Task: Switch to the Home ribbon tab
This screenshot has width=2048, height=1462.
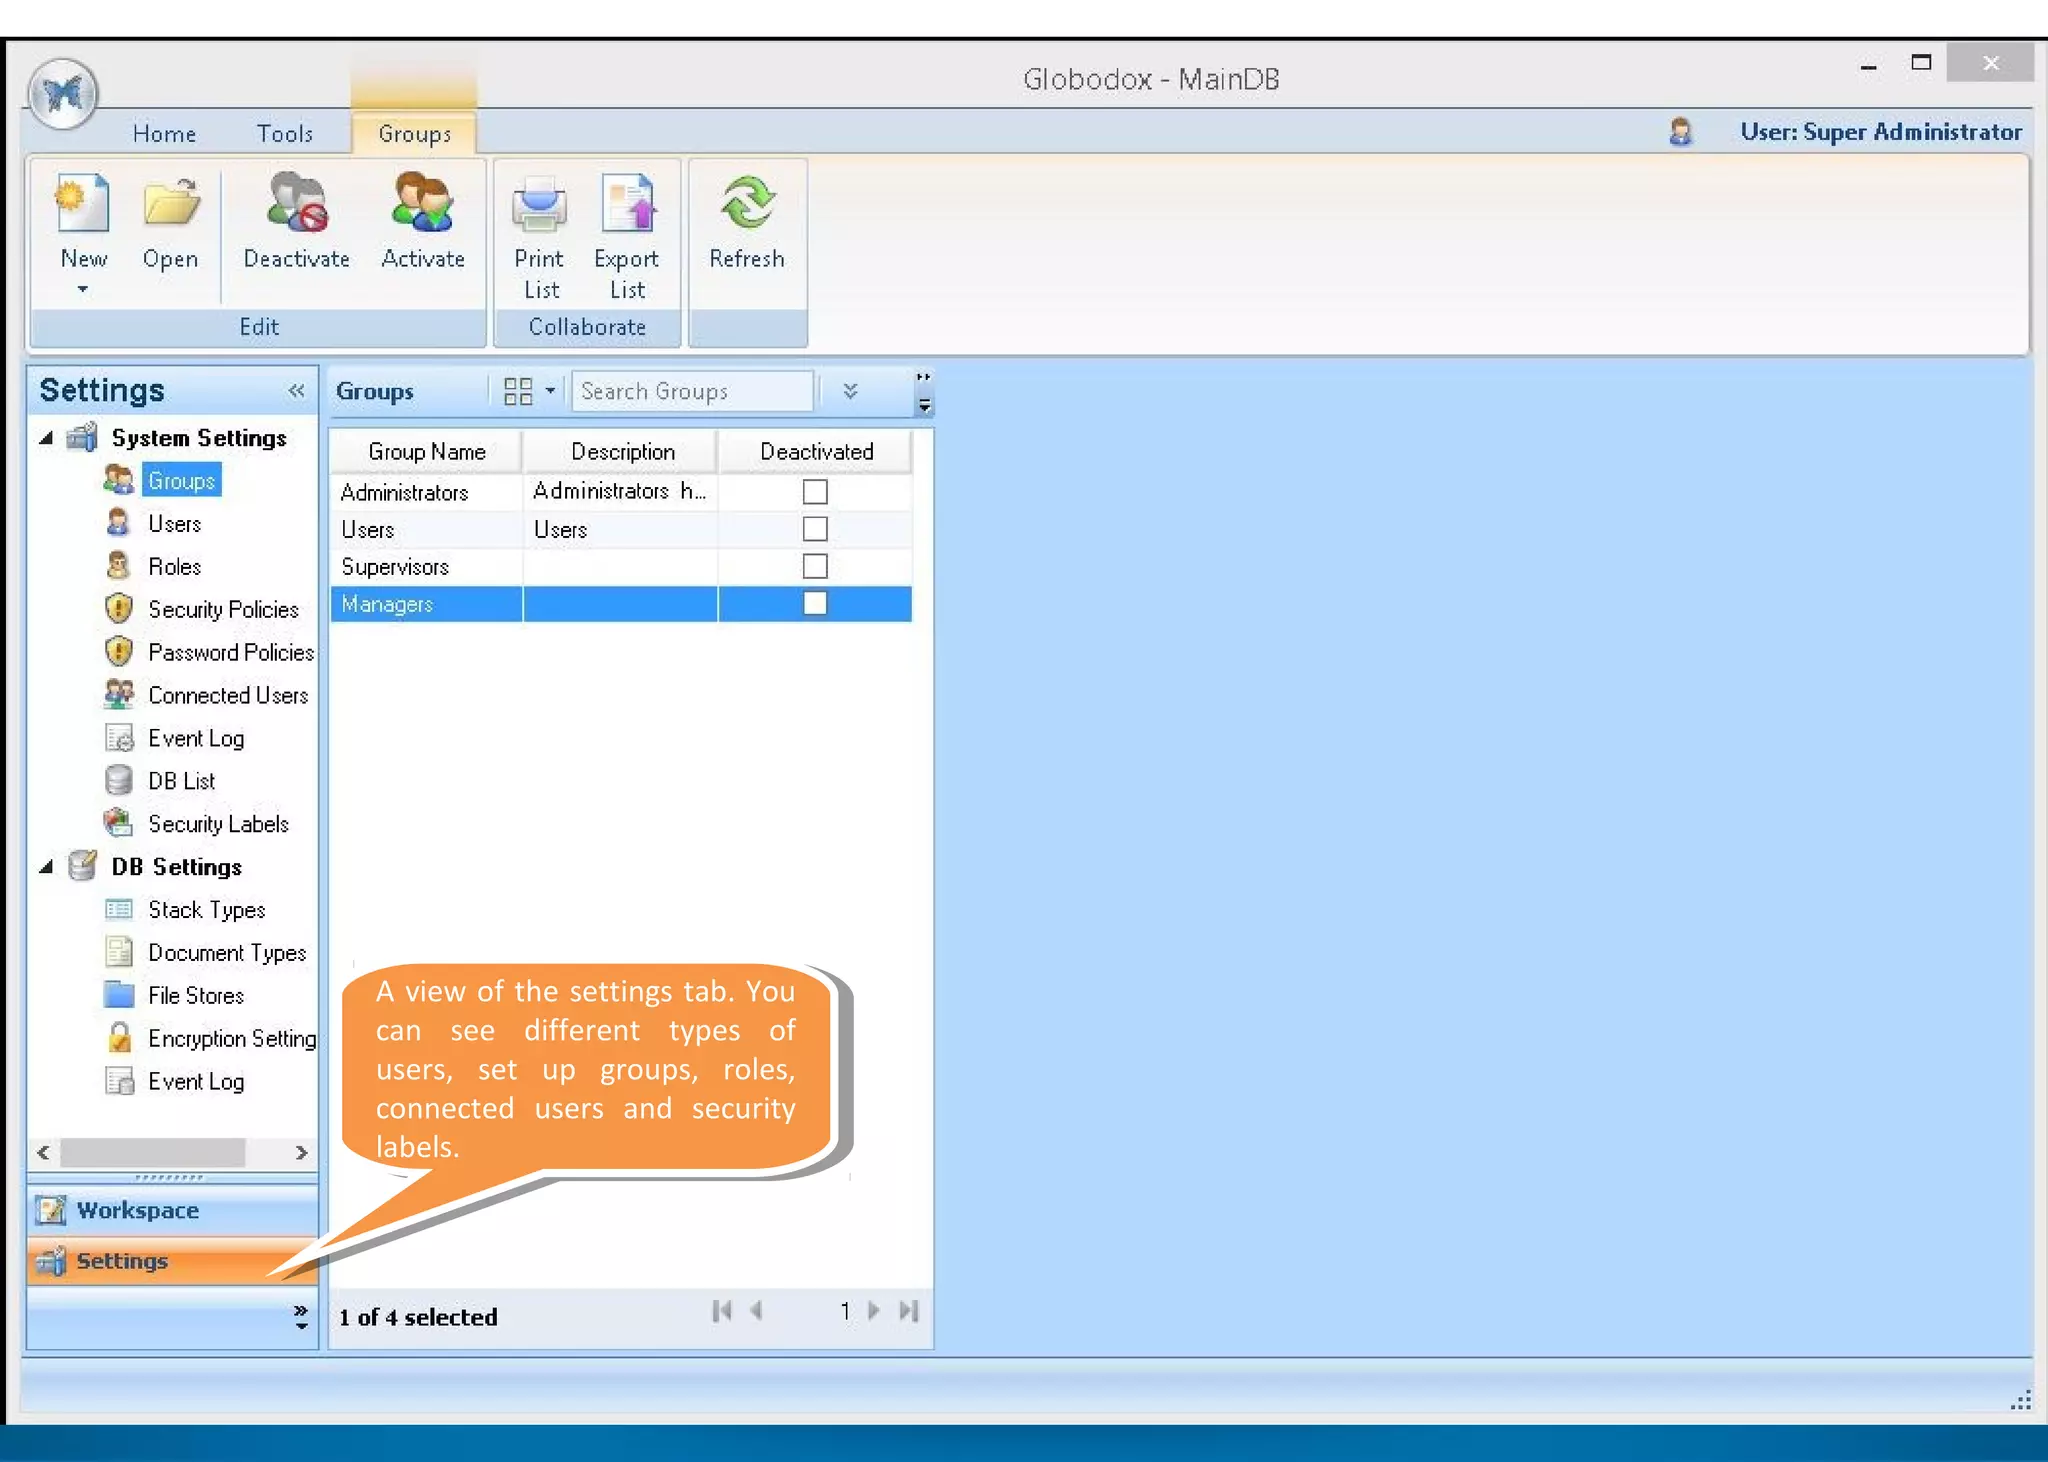Action: [x=164, y=134]
